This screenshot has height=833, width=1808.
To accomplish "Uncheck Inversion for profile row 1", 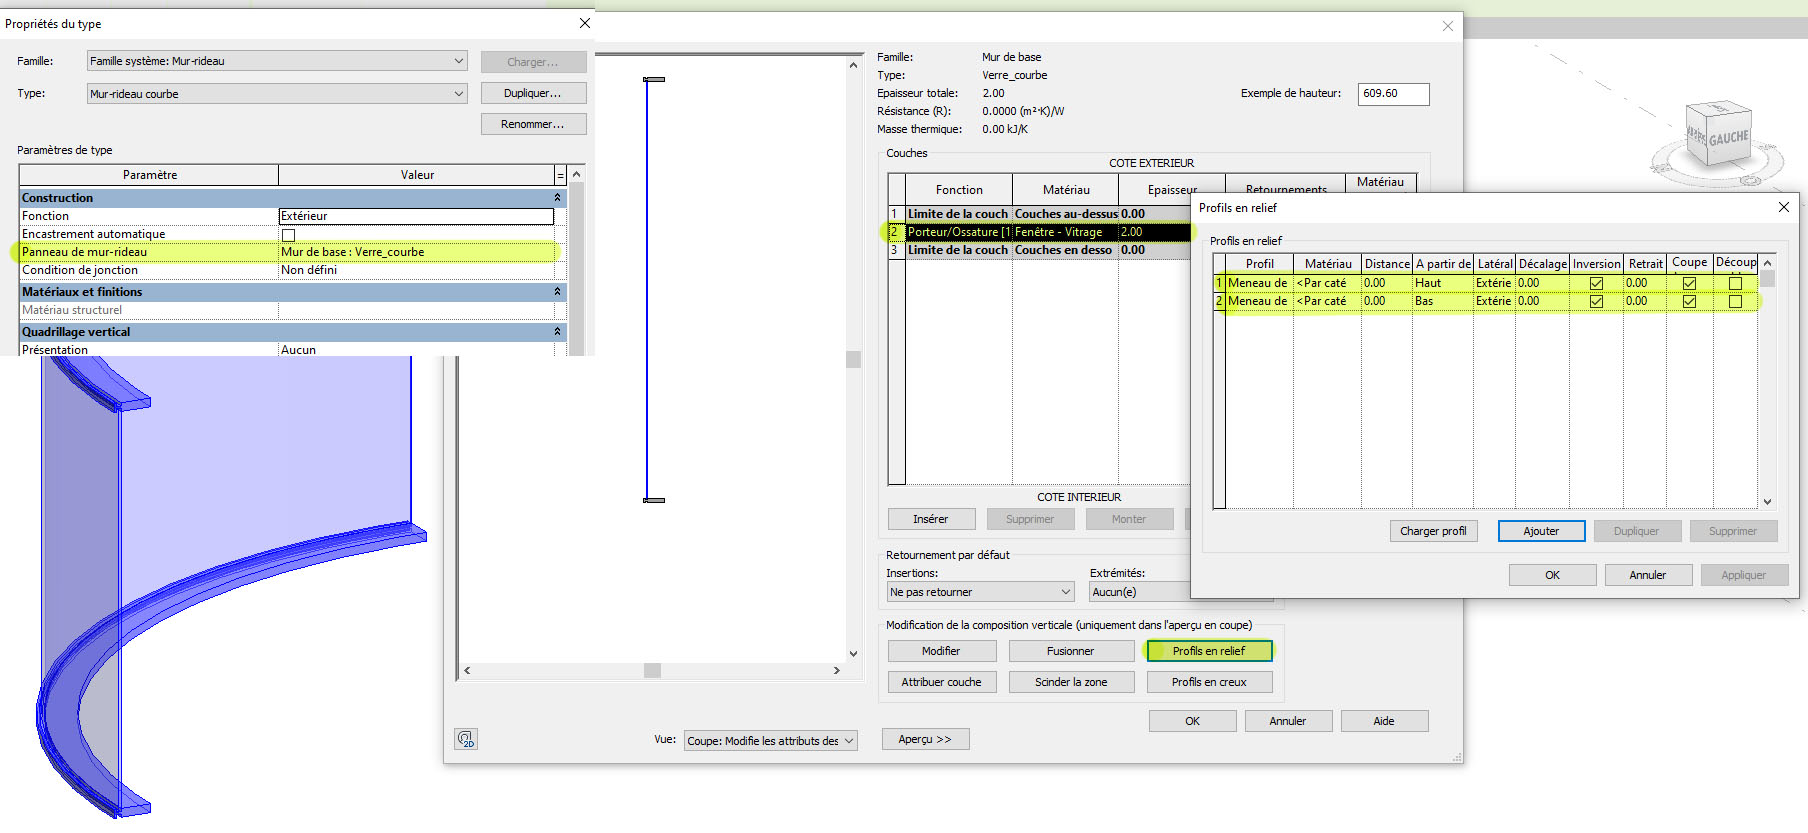I will (x=1596, y=284).
